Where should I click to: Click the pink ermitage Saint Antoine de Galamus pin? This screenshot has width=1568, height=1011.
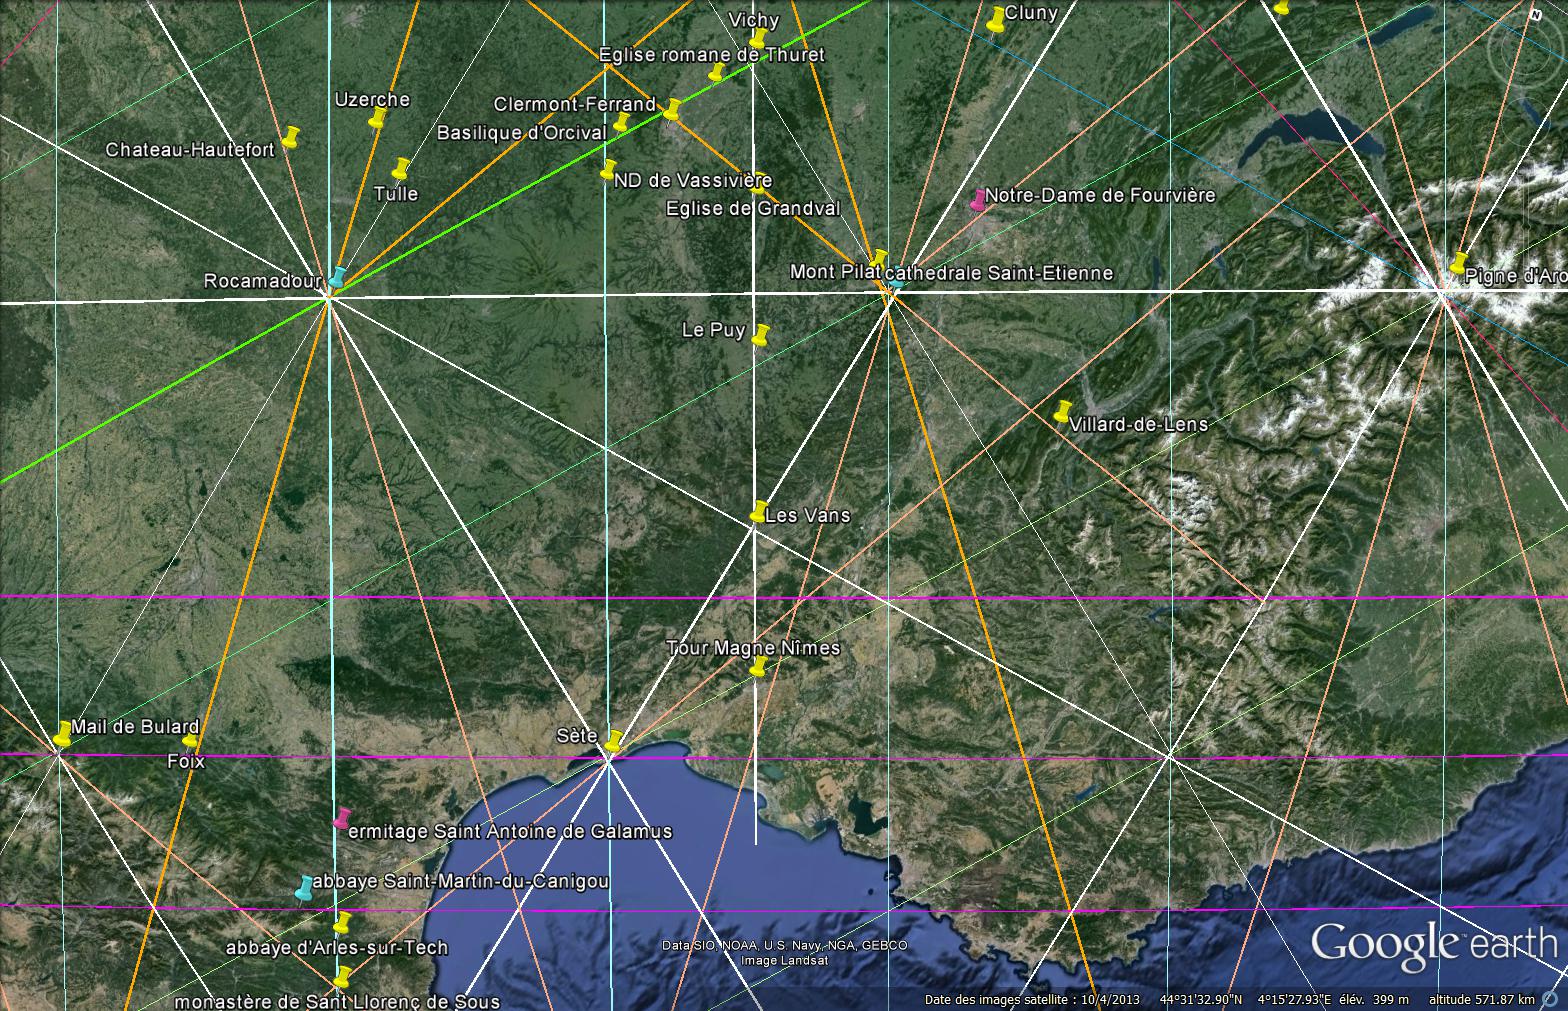[x=343, y=819]
